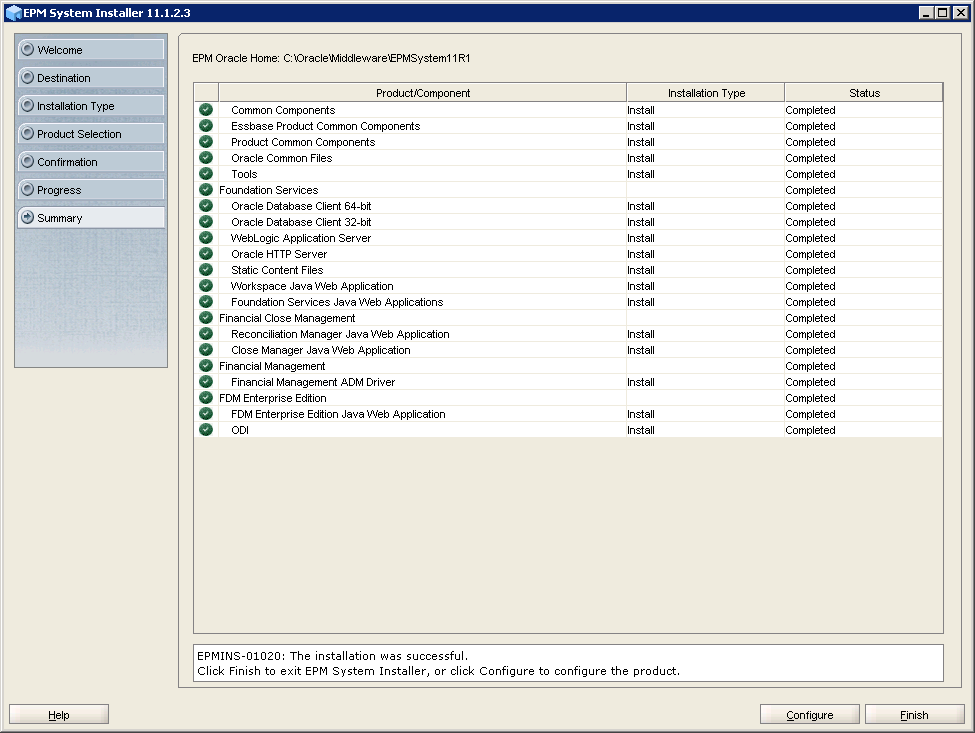Screen dimensions: 975x733
Task: Click green check icon for Essbase Product Common Components
Action: point(206,126)
